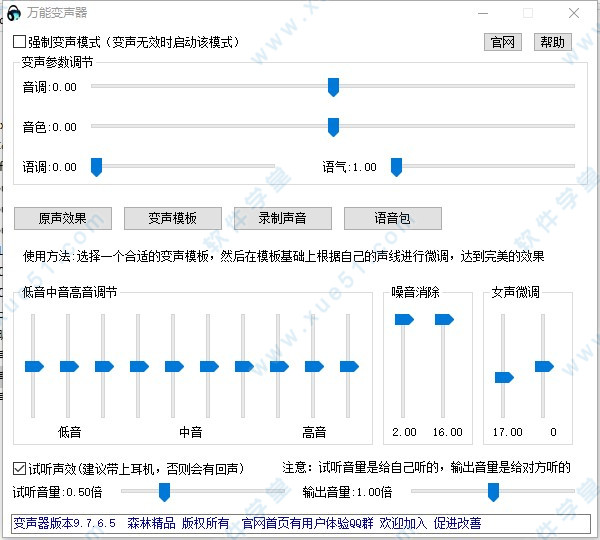Image resolution: width=600 pixels, height=540 pixels.
Task: Select 原声效果 button
Action: coord(63,219)
